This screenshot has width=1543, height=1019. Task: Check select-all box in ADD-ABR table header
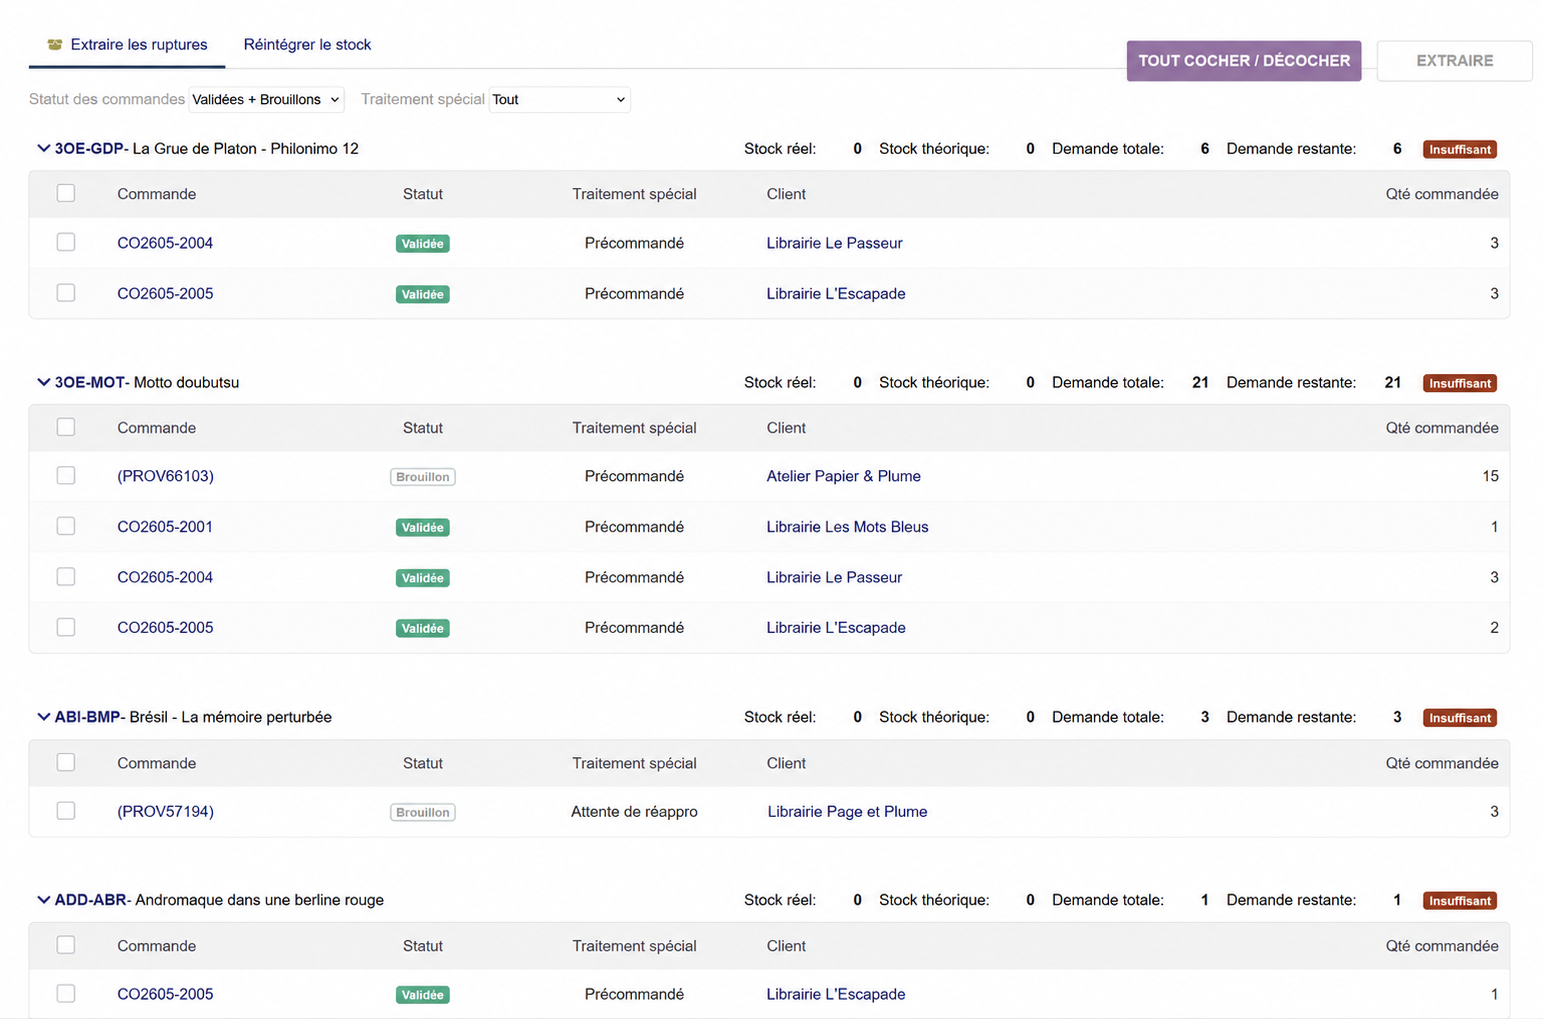click(x=66, y=945)
